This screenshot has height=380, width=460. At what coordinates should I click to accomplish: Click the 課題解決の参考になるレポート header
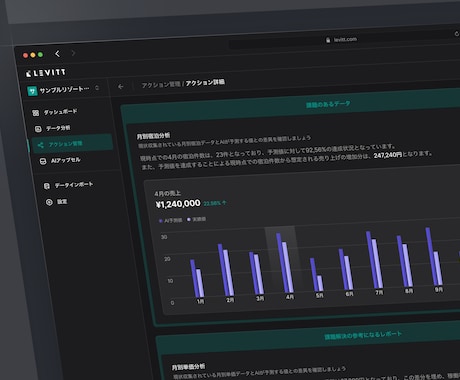[x=363, y=335]
